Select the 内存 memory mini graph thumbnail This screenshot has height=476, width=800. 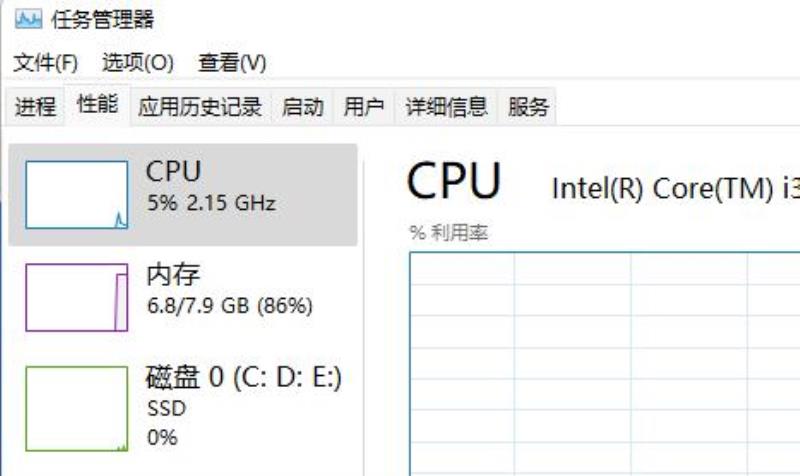[x=77, y=297]
